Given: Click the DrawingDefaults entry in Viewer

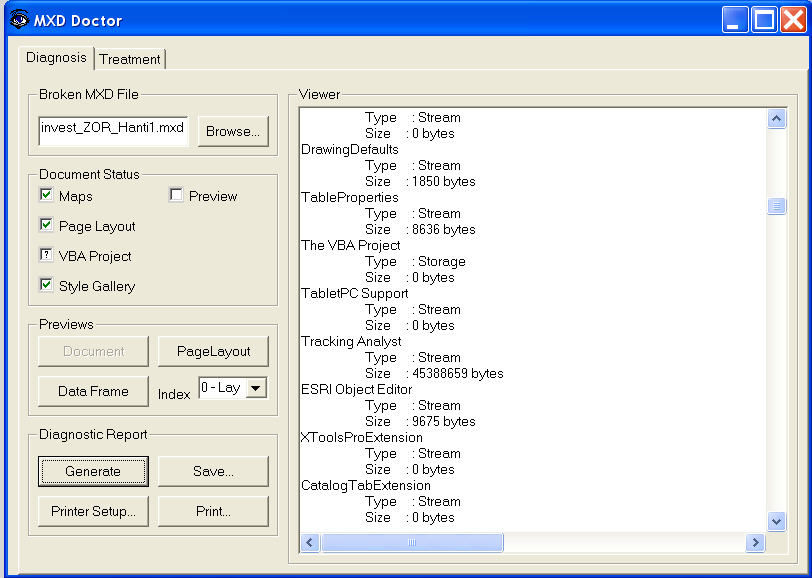Looking at the screenshot, I should tap(350, 150).
